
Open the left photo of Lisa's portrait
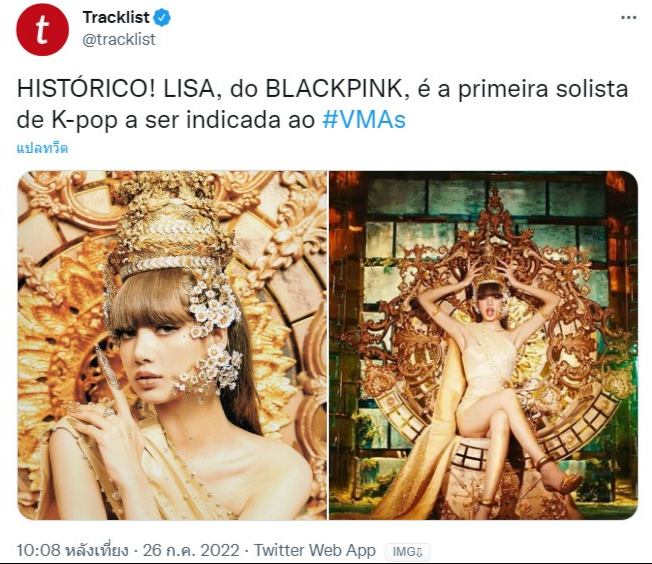click(172, 345)
